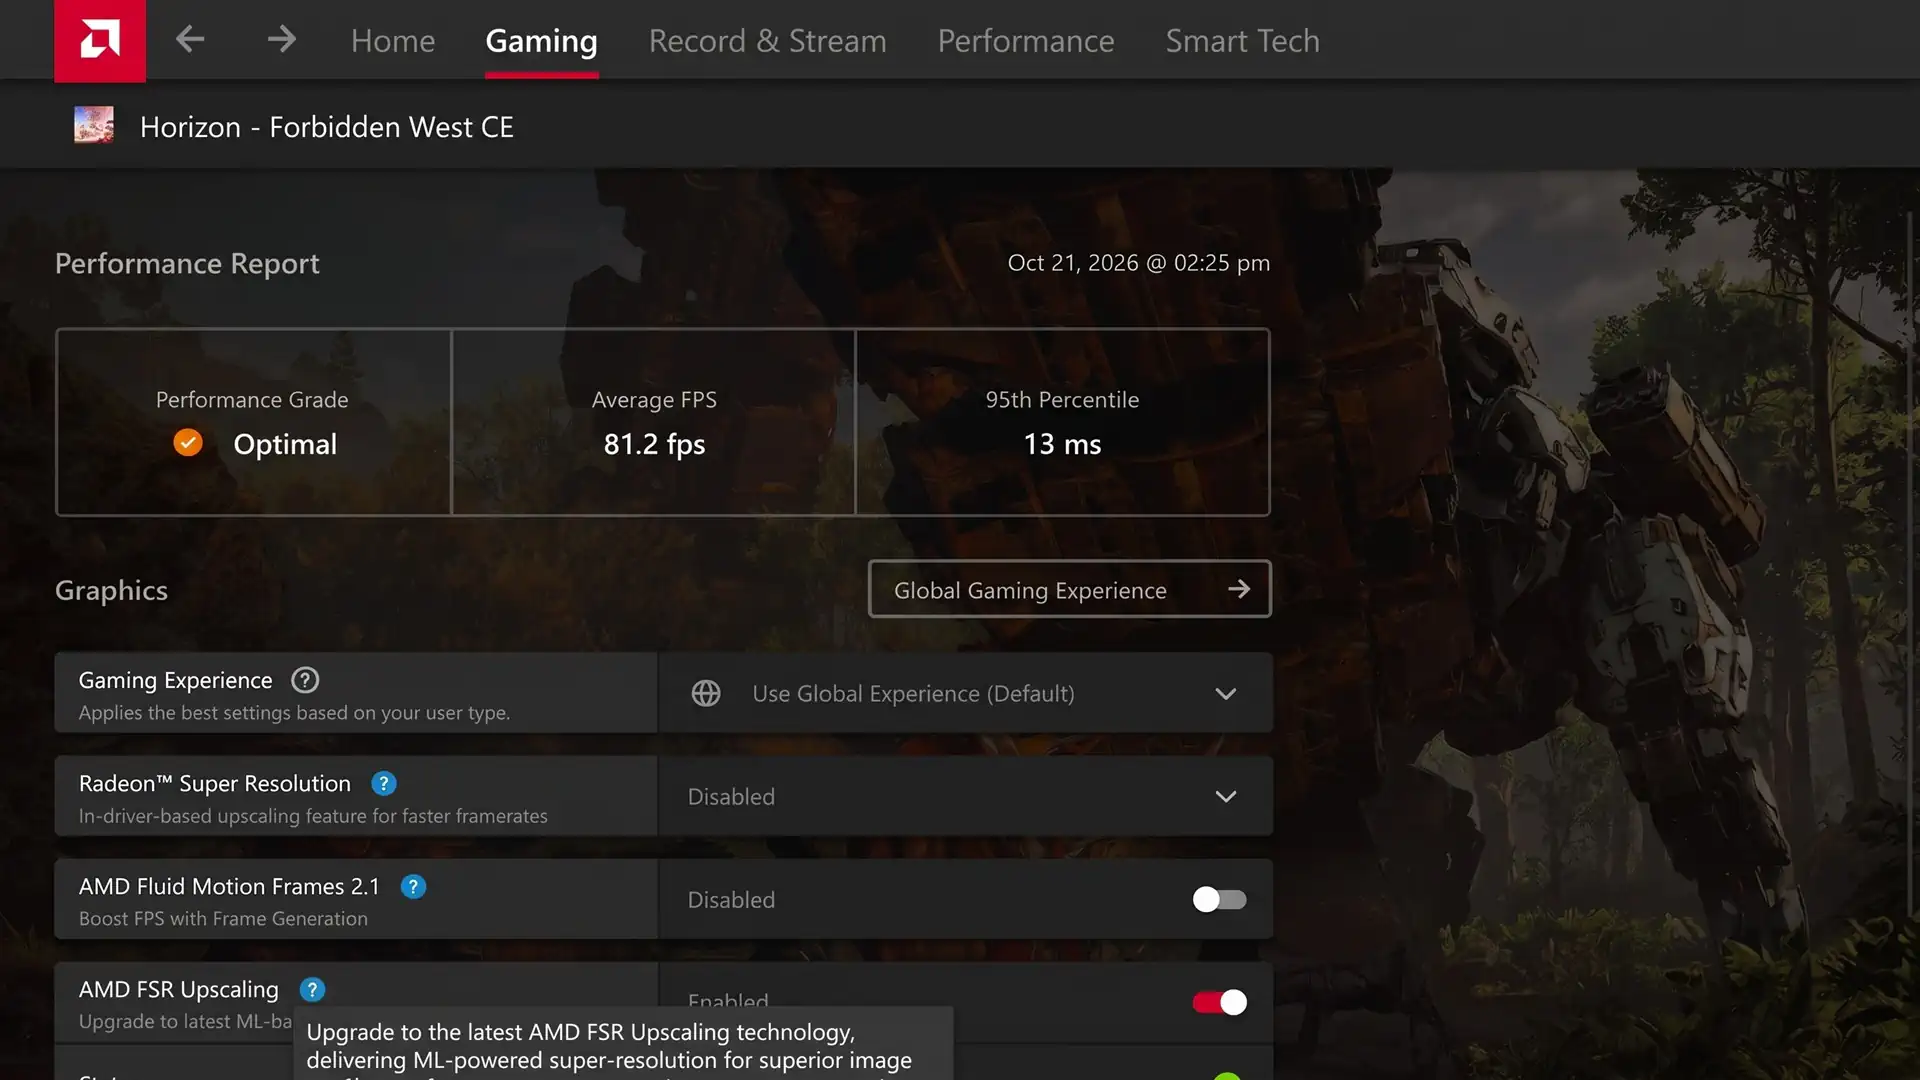
Task: Open the Radeon Super Resolution Disabled dropdown
Action: click(965, 796)
